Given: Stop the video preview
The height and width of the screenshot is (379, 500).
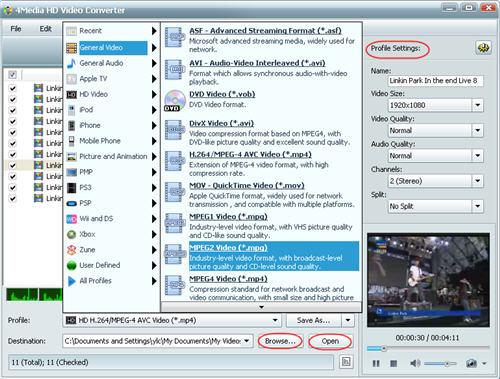Looking at the screenshot, I should coord(394,363).
